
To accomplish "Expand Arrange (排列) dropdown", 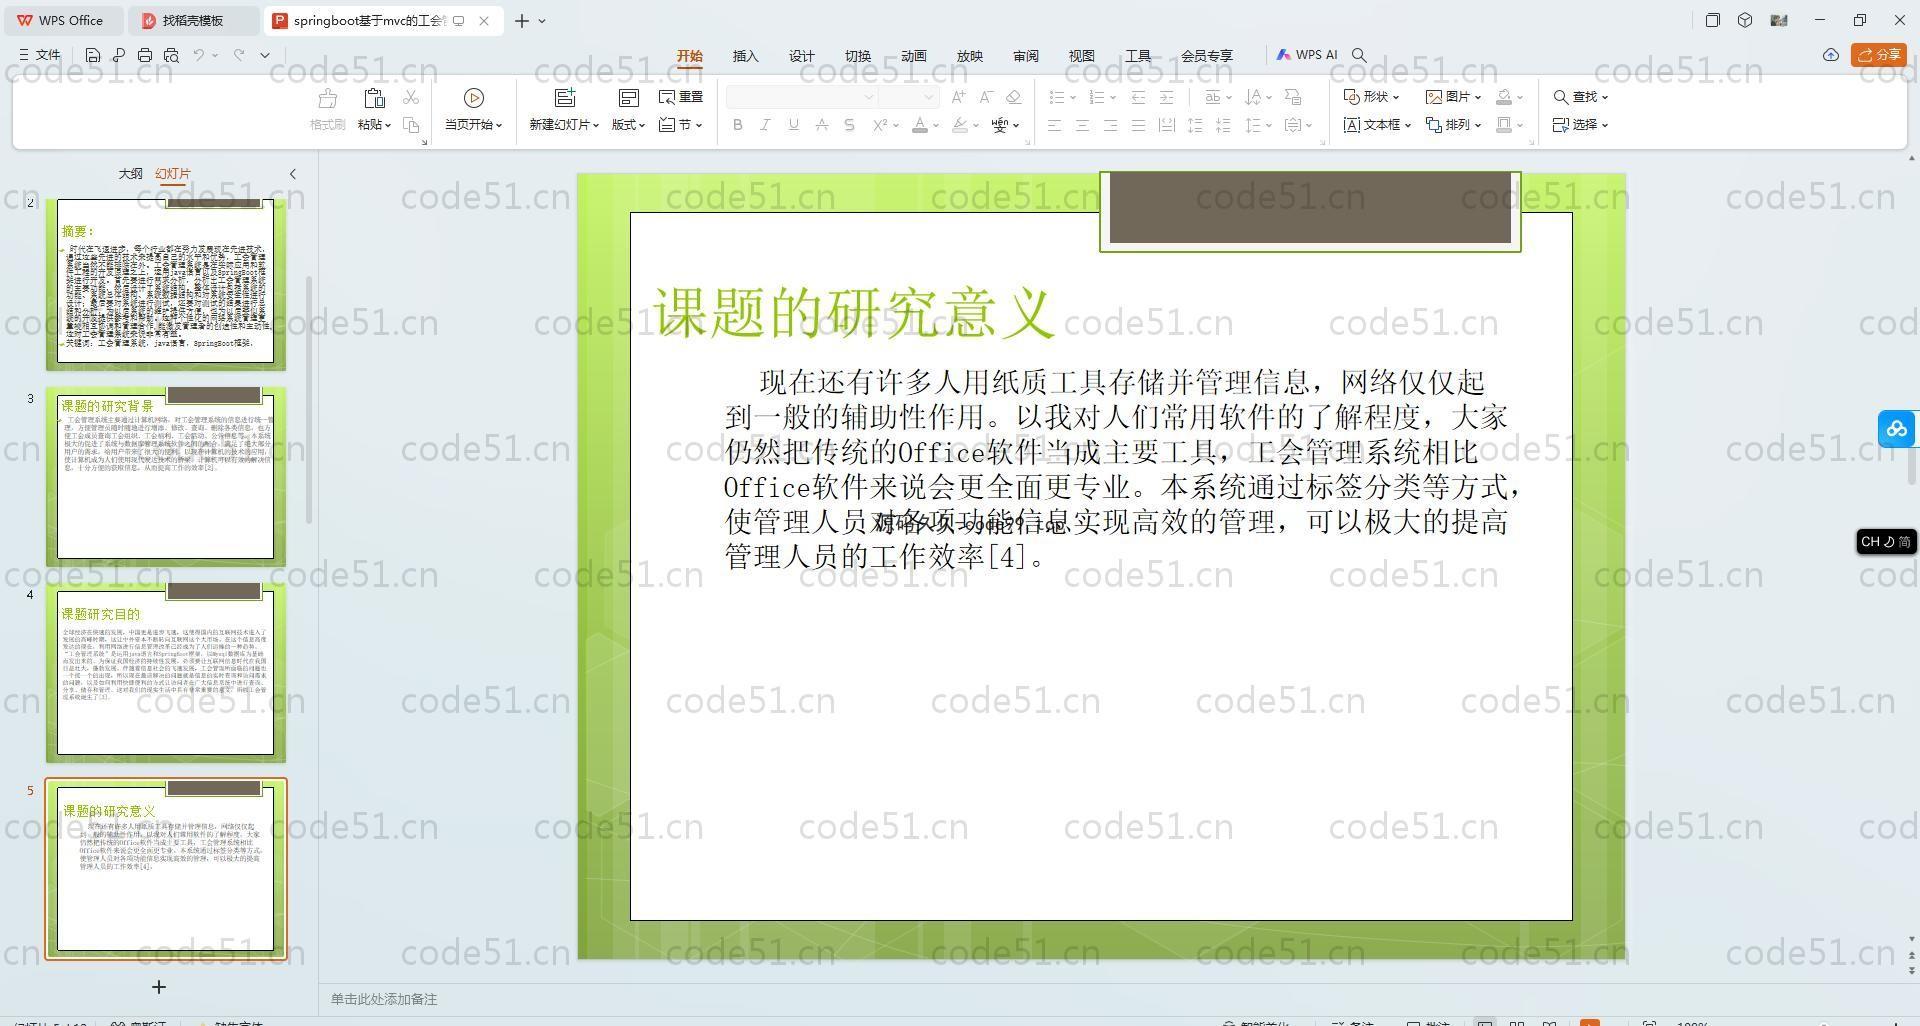I will [x=1453, y=125].
